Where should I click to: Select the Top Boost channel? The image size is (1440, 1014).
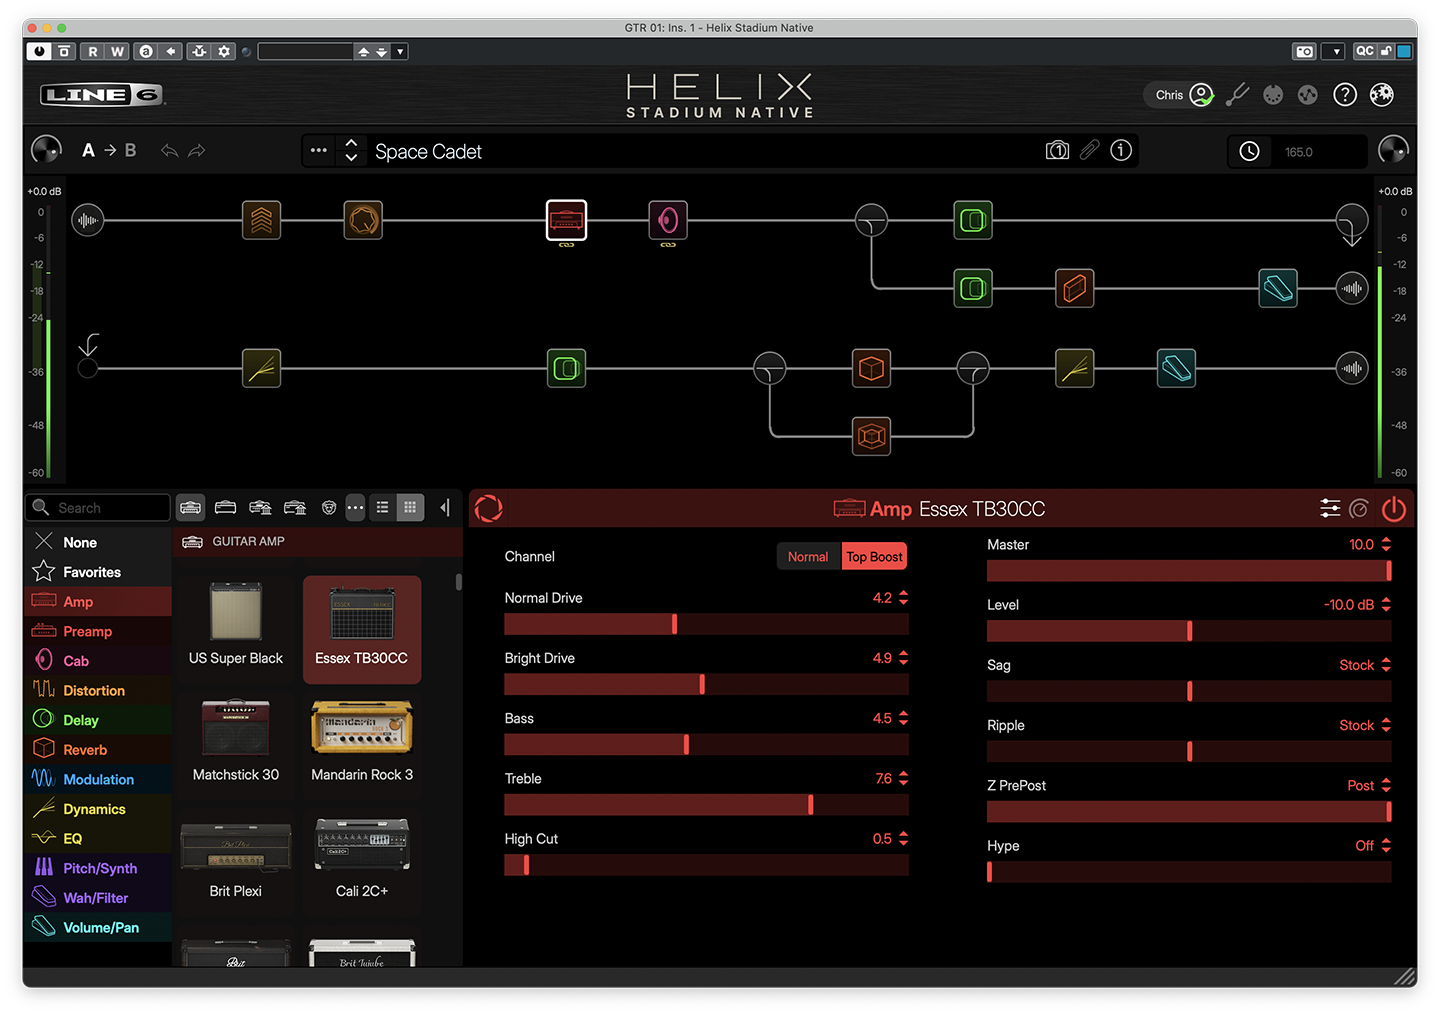tap(874, 557)
